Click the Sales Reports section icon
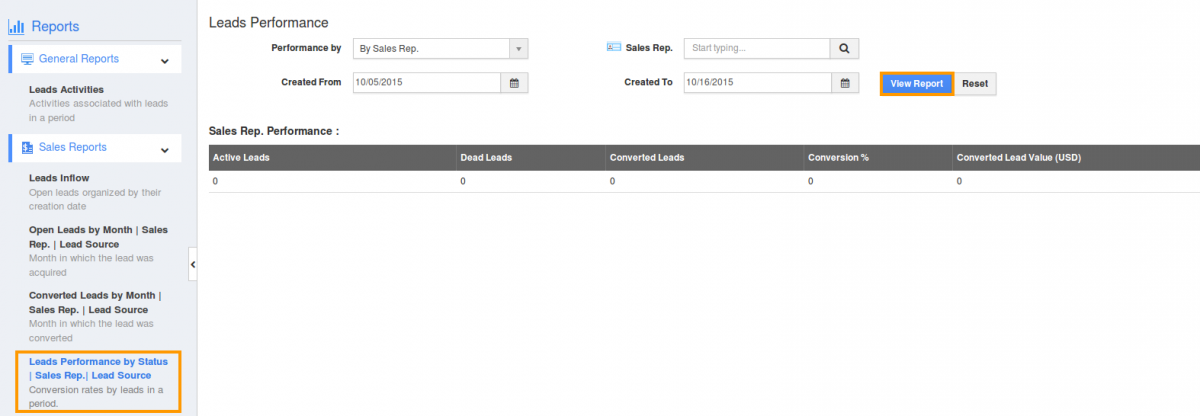The image size is (1200, 416). [27, 148]
